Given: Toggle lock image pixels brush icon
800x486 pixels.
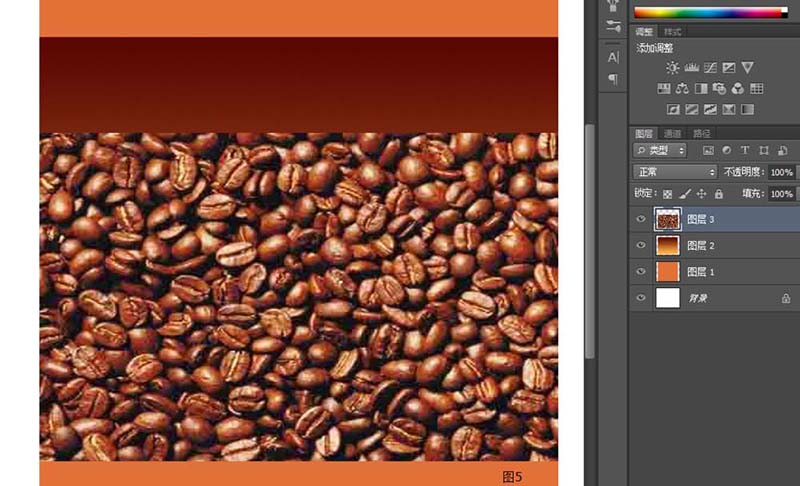Looking at the screenshot, I should (685, 194).
